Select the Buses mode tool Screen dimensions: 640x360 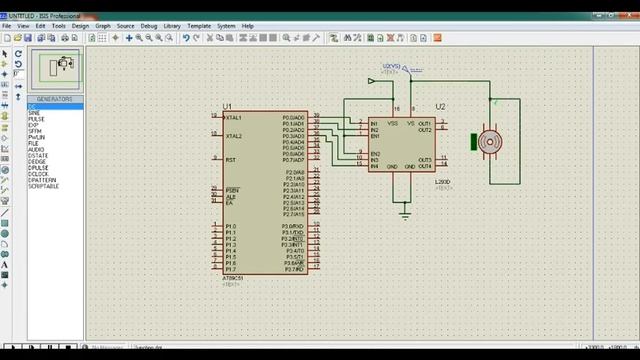coord(5,106)
